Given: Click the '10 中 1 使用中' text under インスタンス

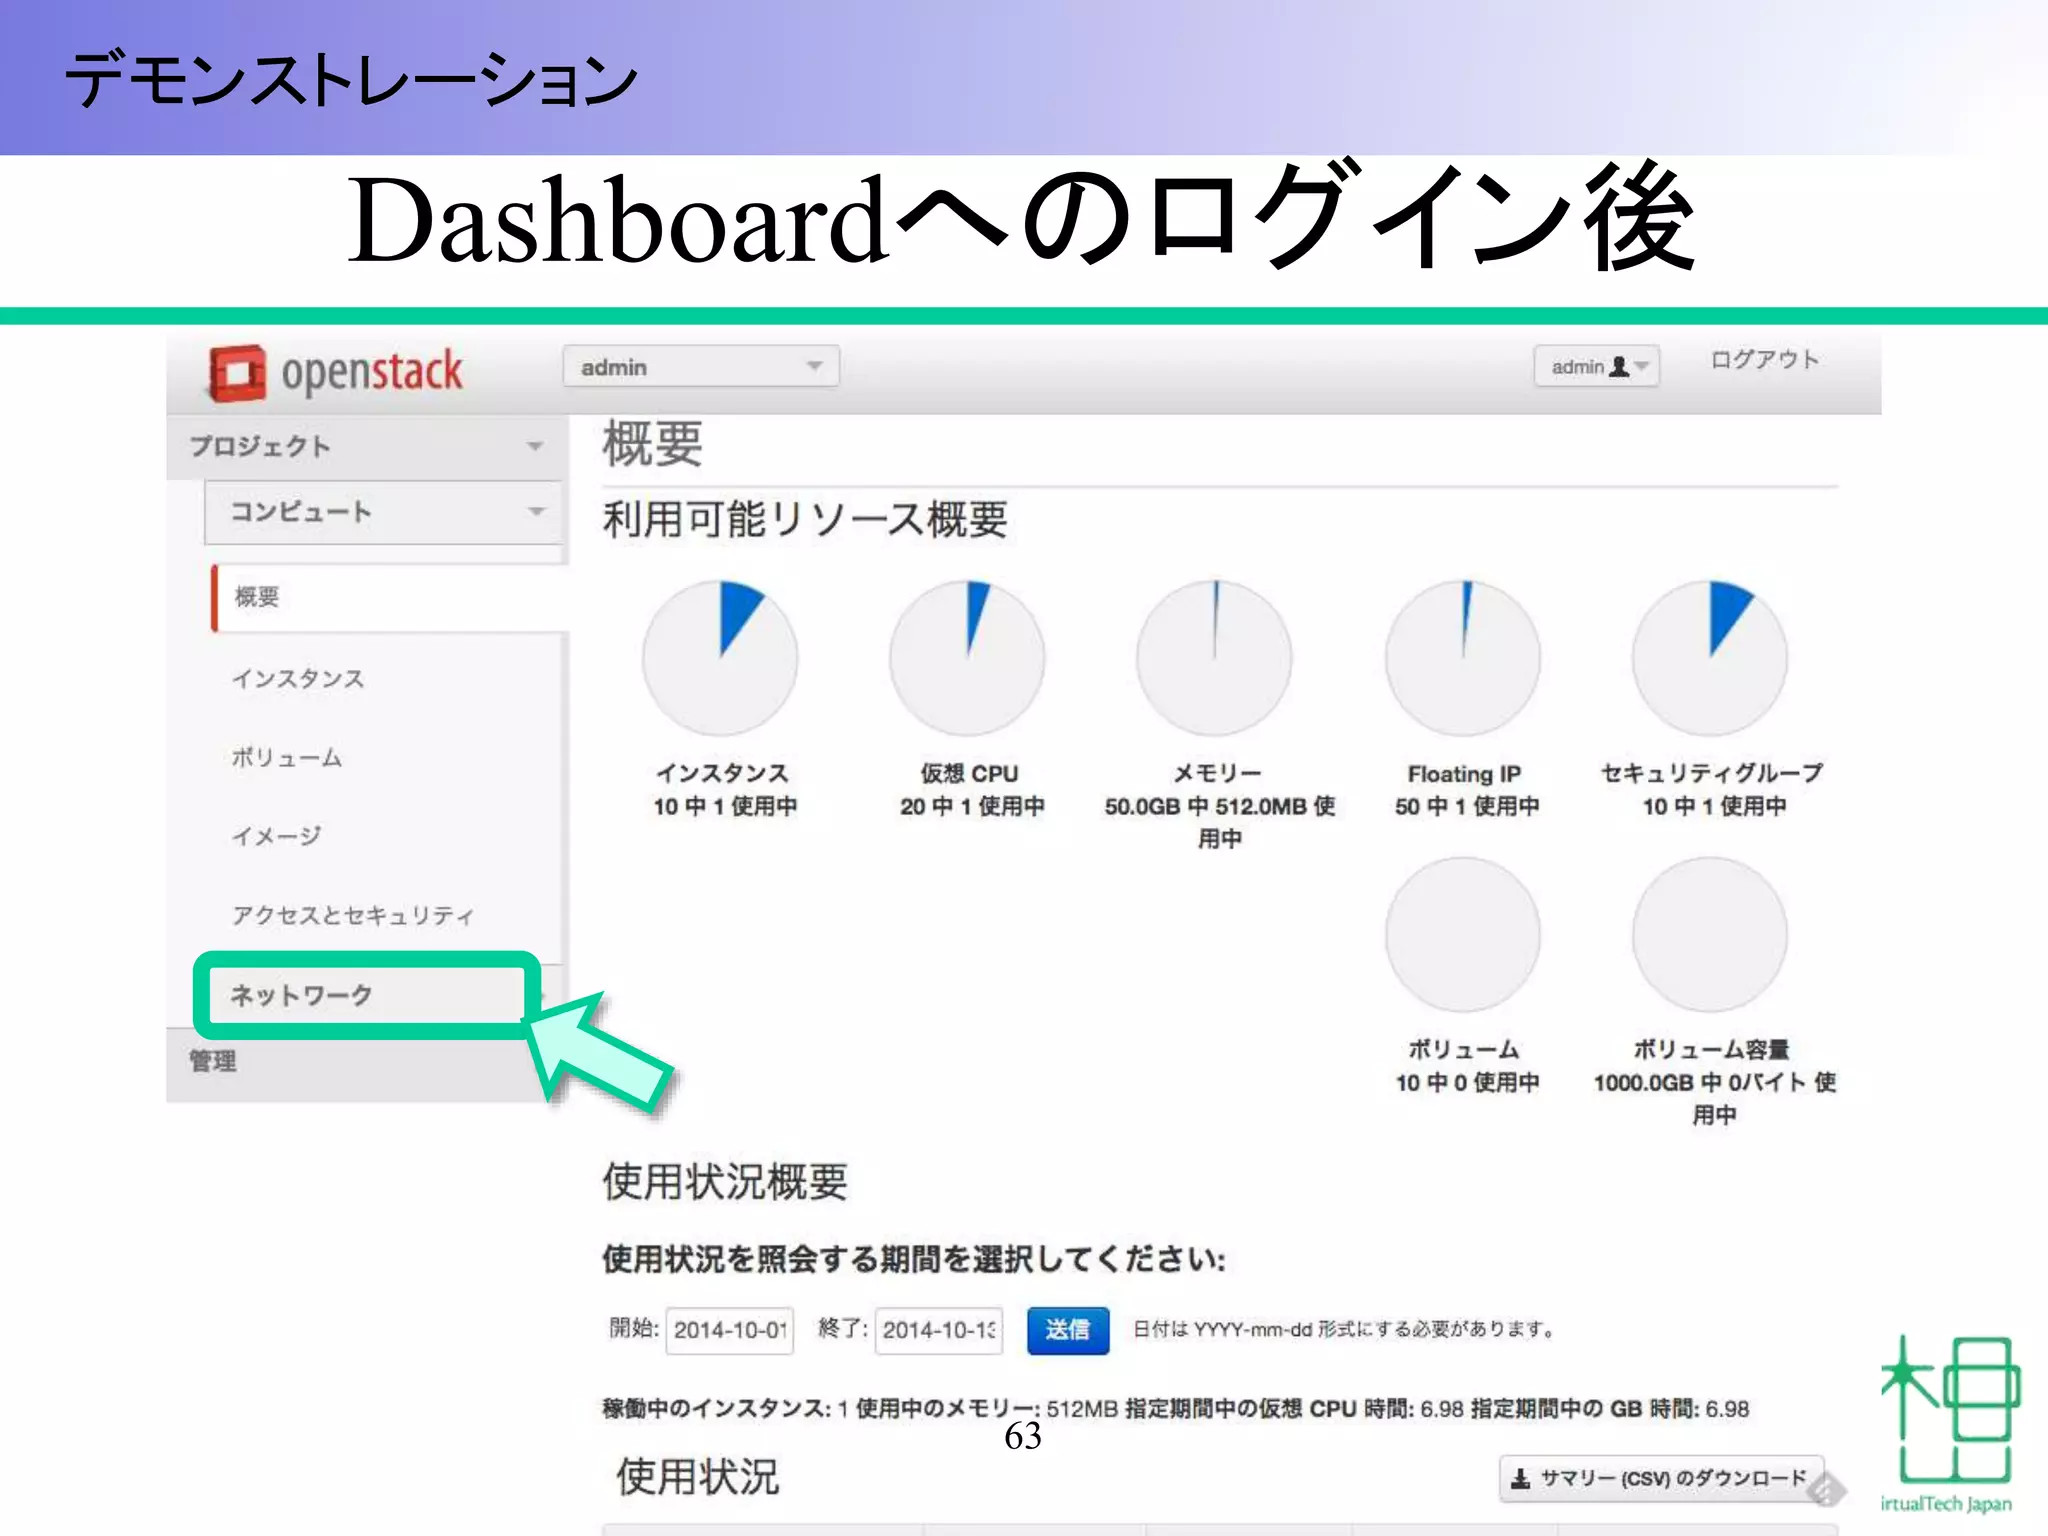Looking at the screenshot, I should (726, 806).
